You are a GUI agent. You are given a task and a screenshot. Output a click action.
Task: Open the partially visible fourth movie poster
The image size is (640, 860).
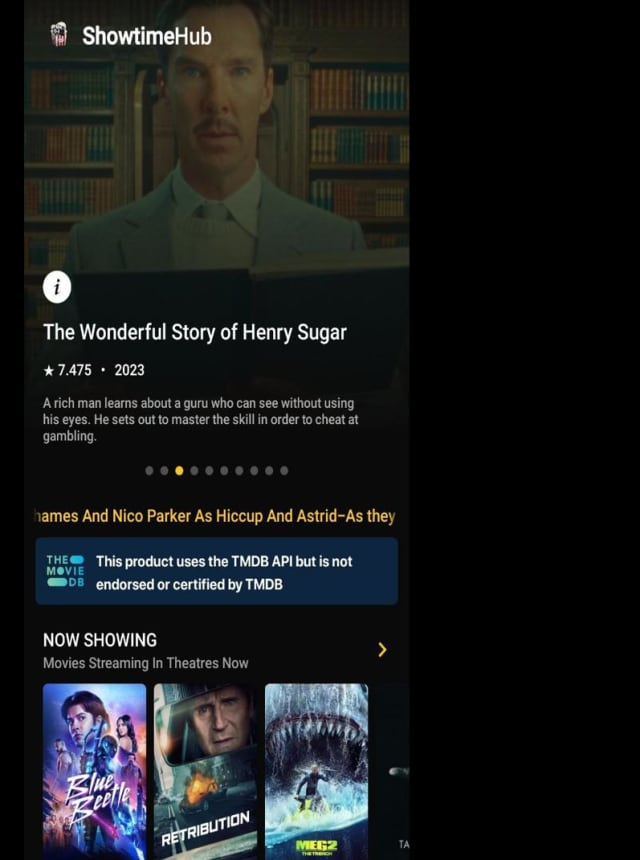pos(393,771)
